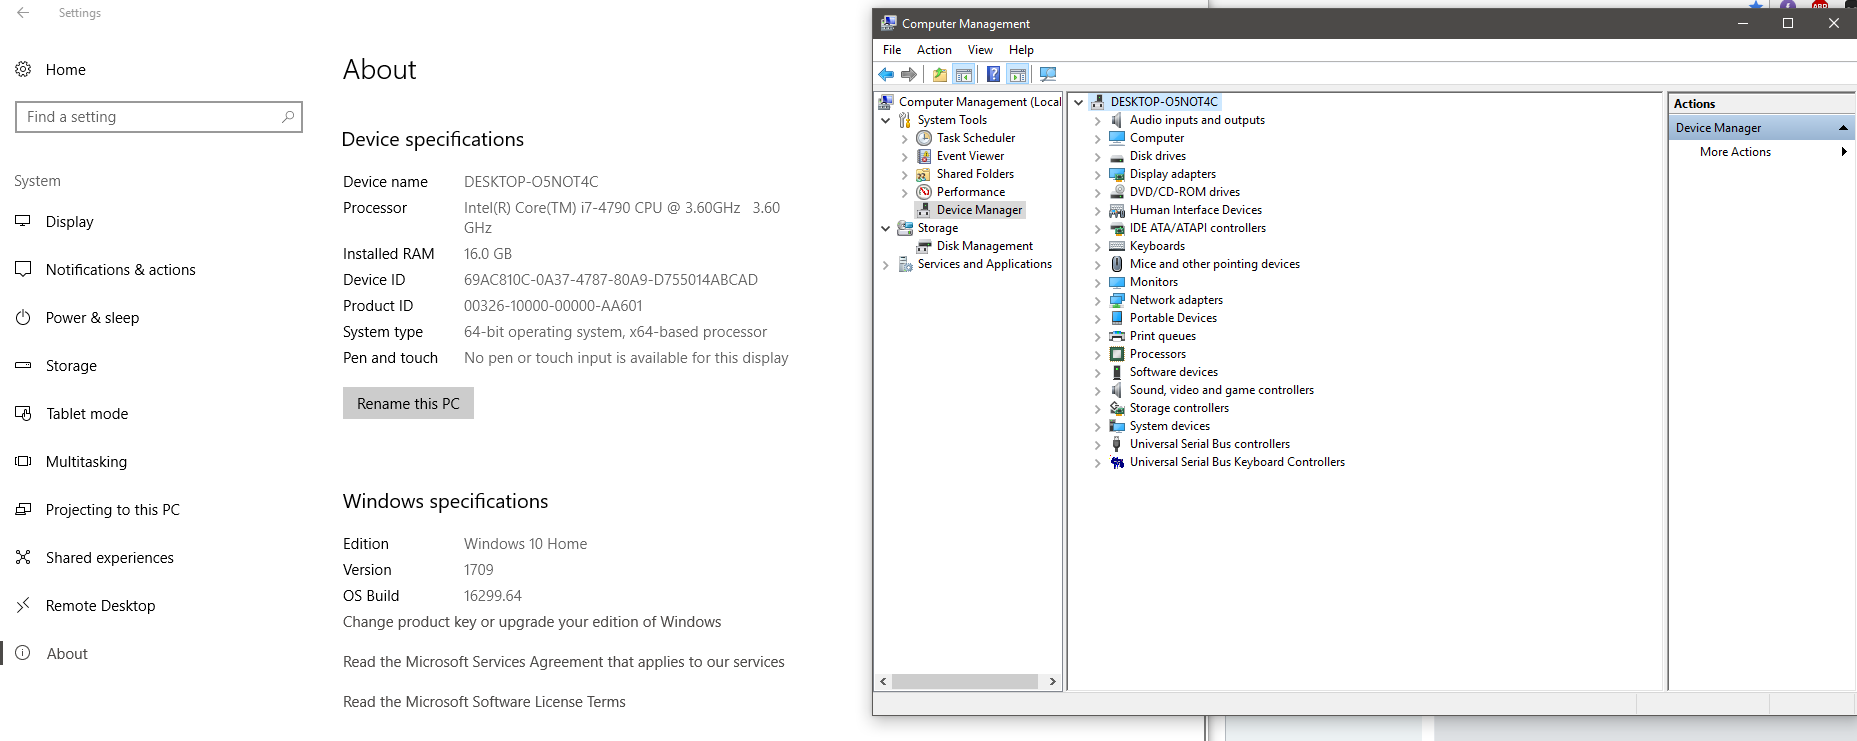The width and height of the screenshot is (1857, 741).
Task: Expand the Universal Serial Bus controllers category
Action: click(x=1098, y=444)
